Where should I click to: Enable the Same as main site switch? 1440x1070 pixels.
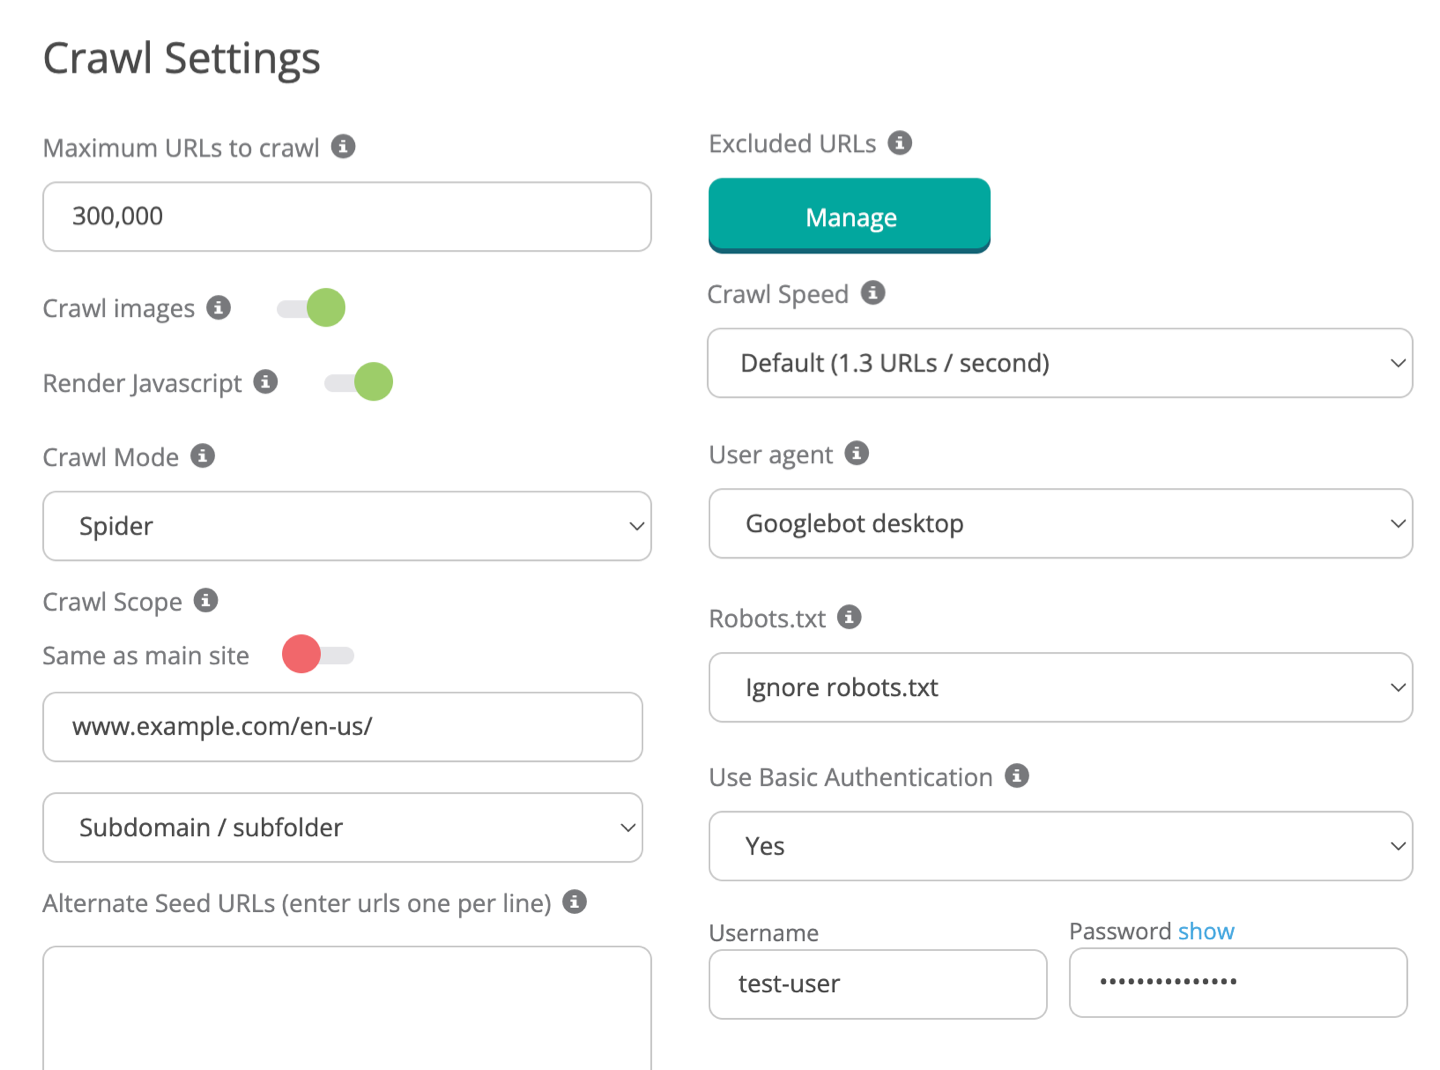(x=318, y=654)
